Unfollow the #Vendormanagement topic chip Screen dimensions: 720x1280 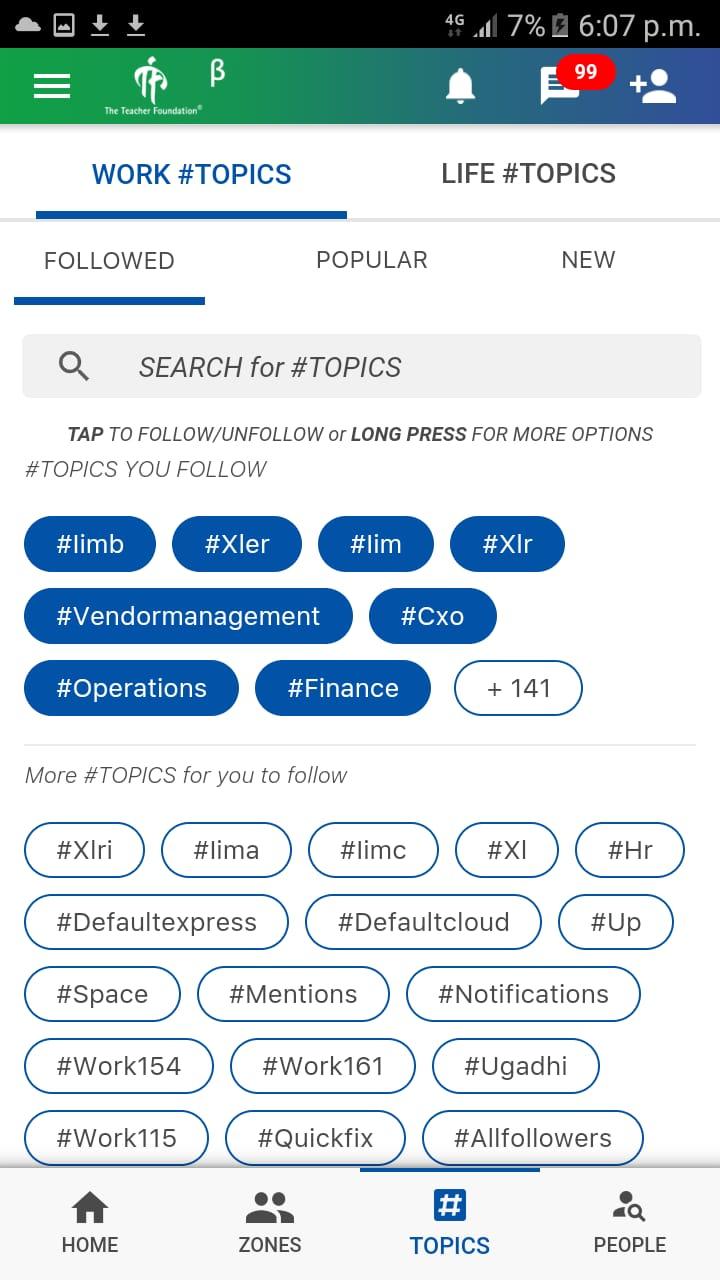click(x=188, y=616)
